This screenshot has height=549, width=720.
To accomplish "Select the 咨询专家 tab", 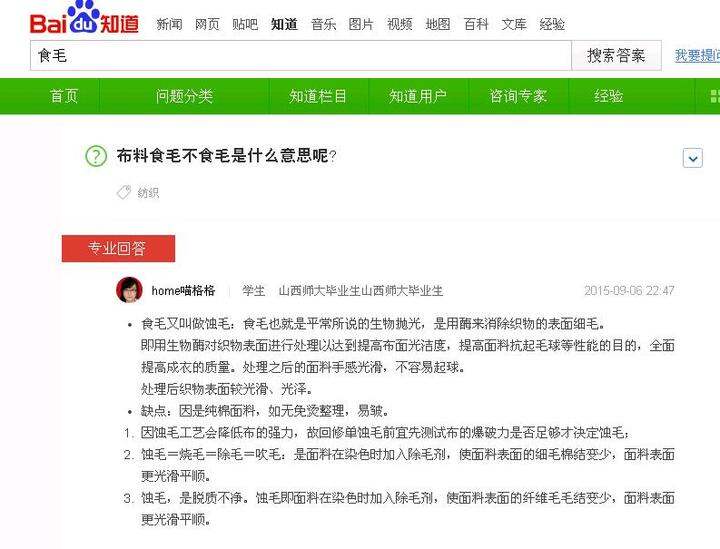I will click(518, 96).
